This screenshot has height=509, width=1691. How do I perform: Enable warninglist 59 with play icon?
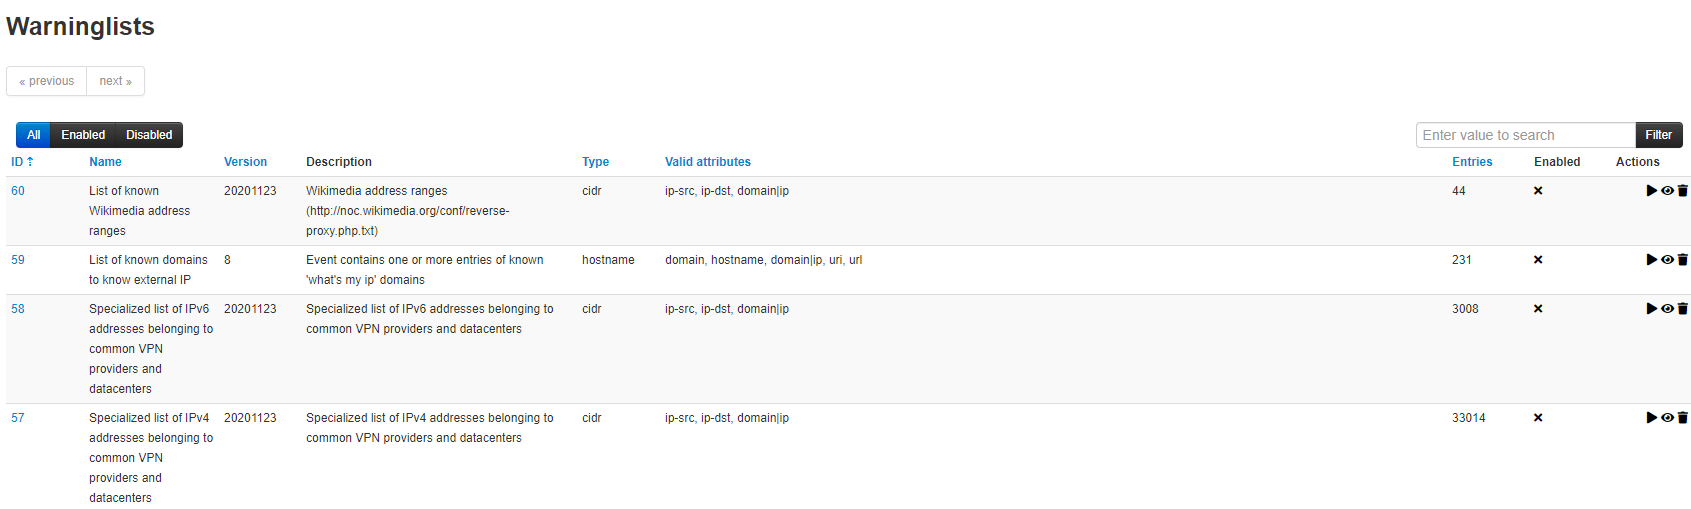[1651, 260]
